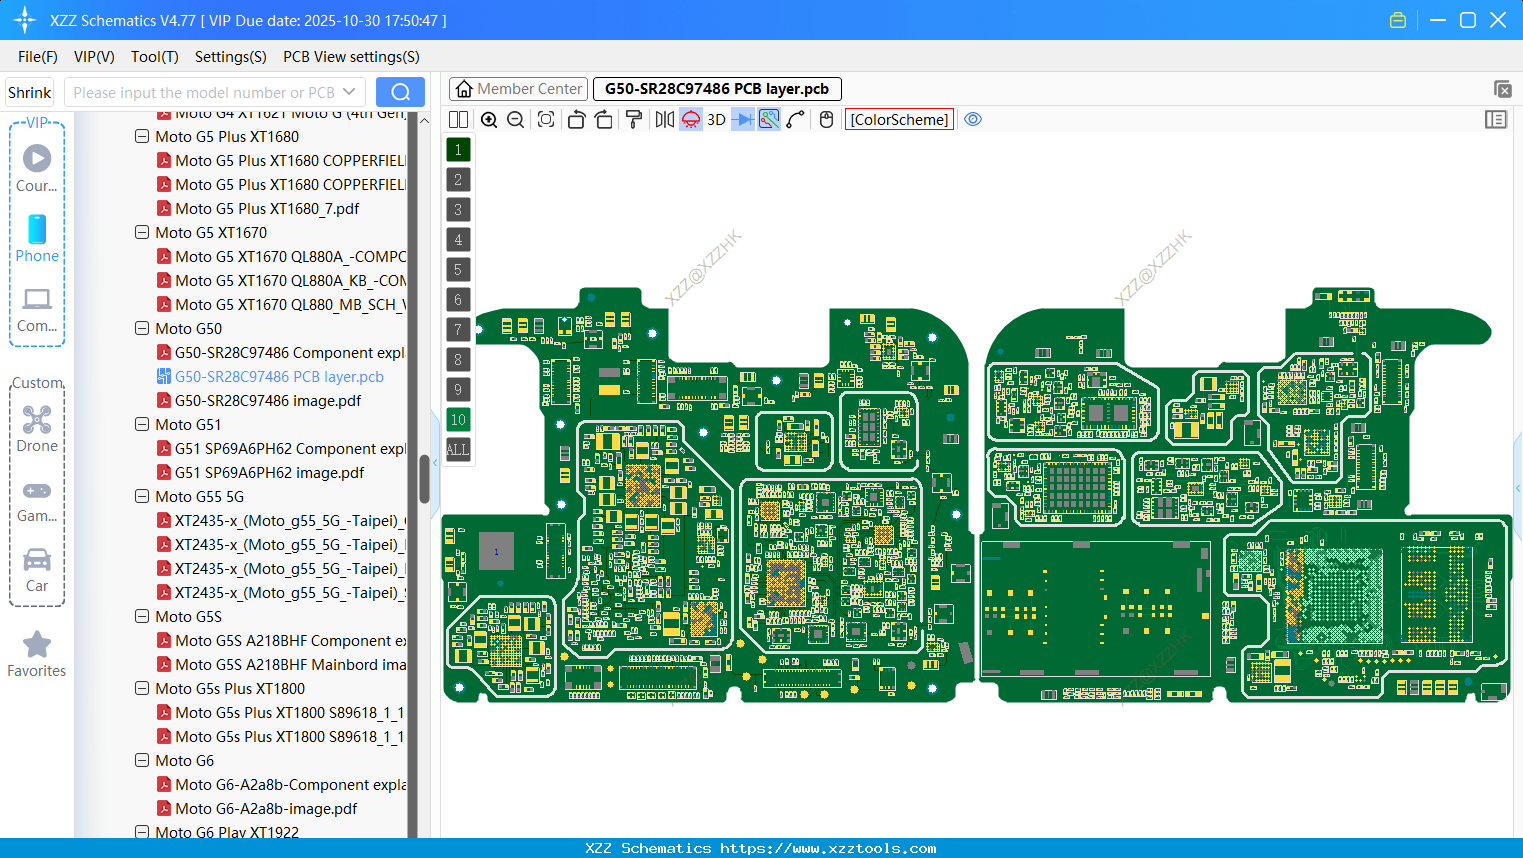1523x858 pixels.
Task: Click the red lamp highlight icon
Action: (x=689, y=119)
